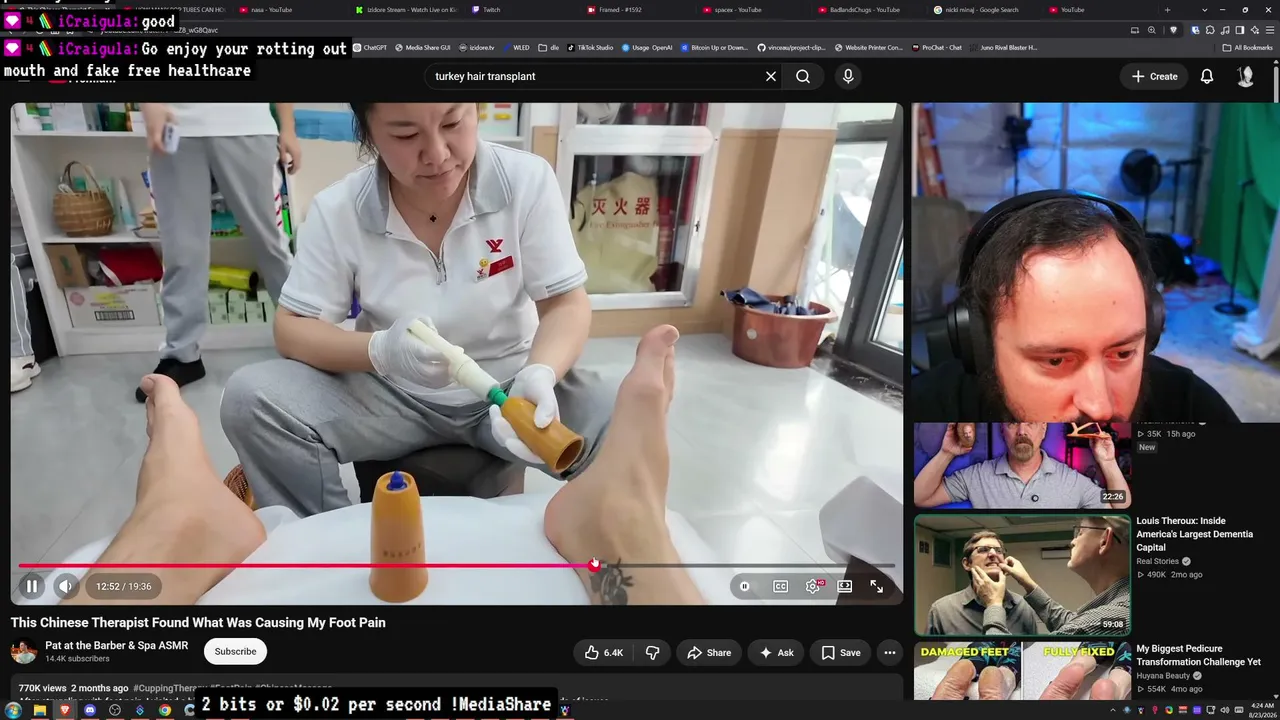
Task: Open the 22:26 recommended video thumbnail
Action: (1022, 465)
